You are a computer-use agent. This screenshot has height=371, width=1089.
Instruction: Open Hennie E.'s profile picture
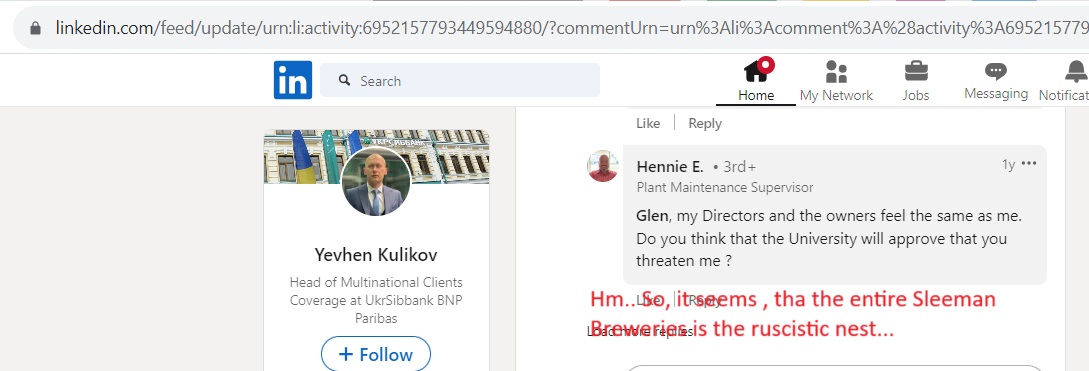[603, 166]
